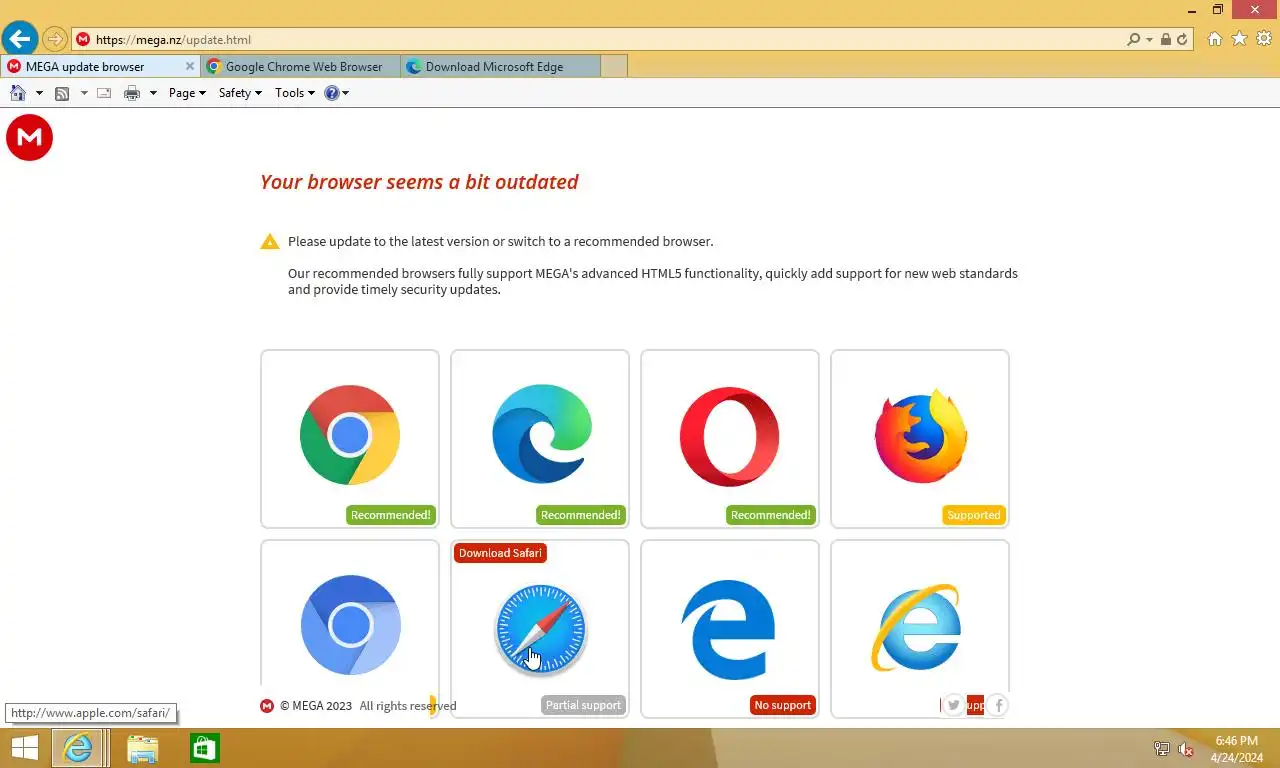Choose the new Microsoft Edge browser card
The height and width of the screenshot is (768, 1280).
540,439
